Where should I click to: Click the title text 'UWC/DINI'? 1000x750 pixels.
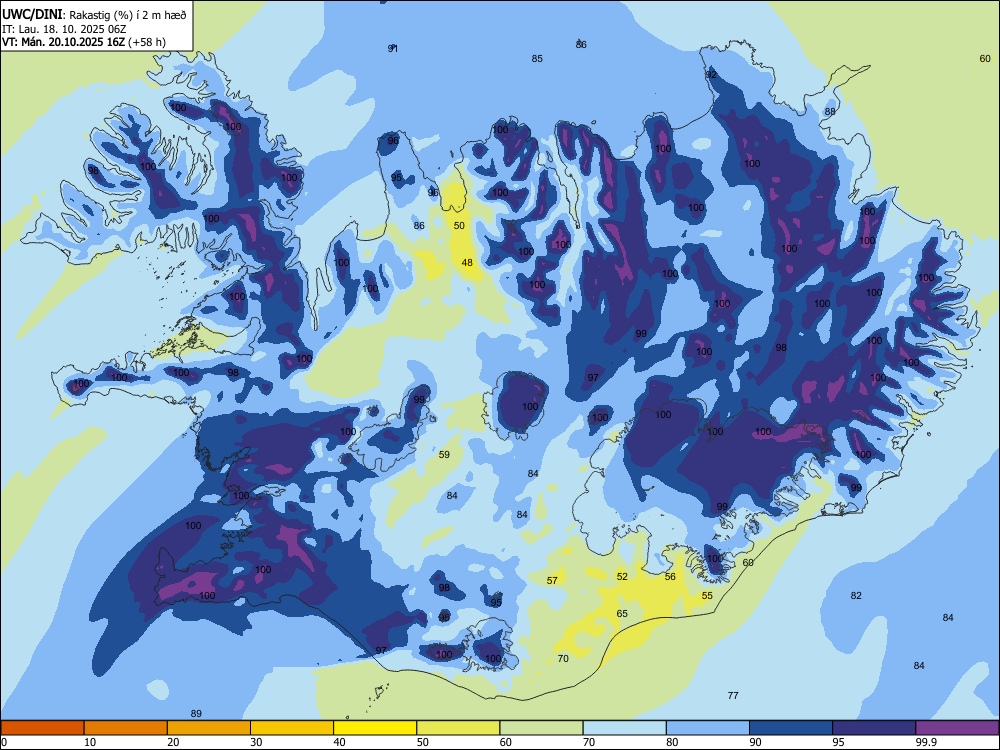[32, 15]
